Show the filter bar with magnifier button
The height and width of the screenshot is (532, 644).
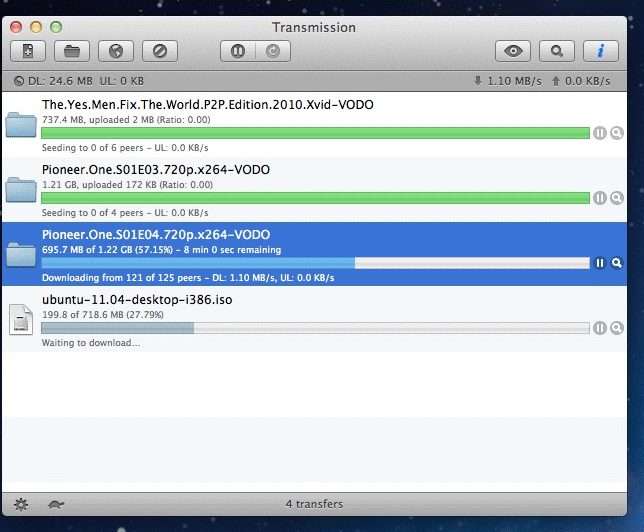tap(557, 51)
